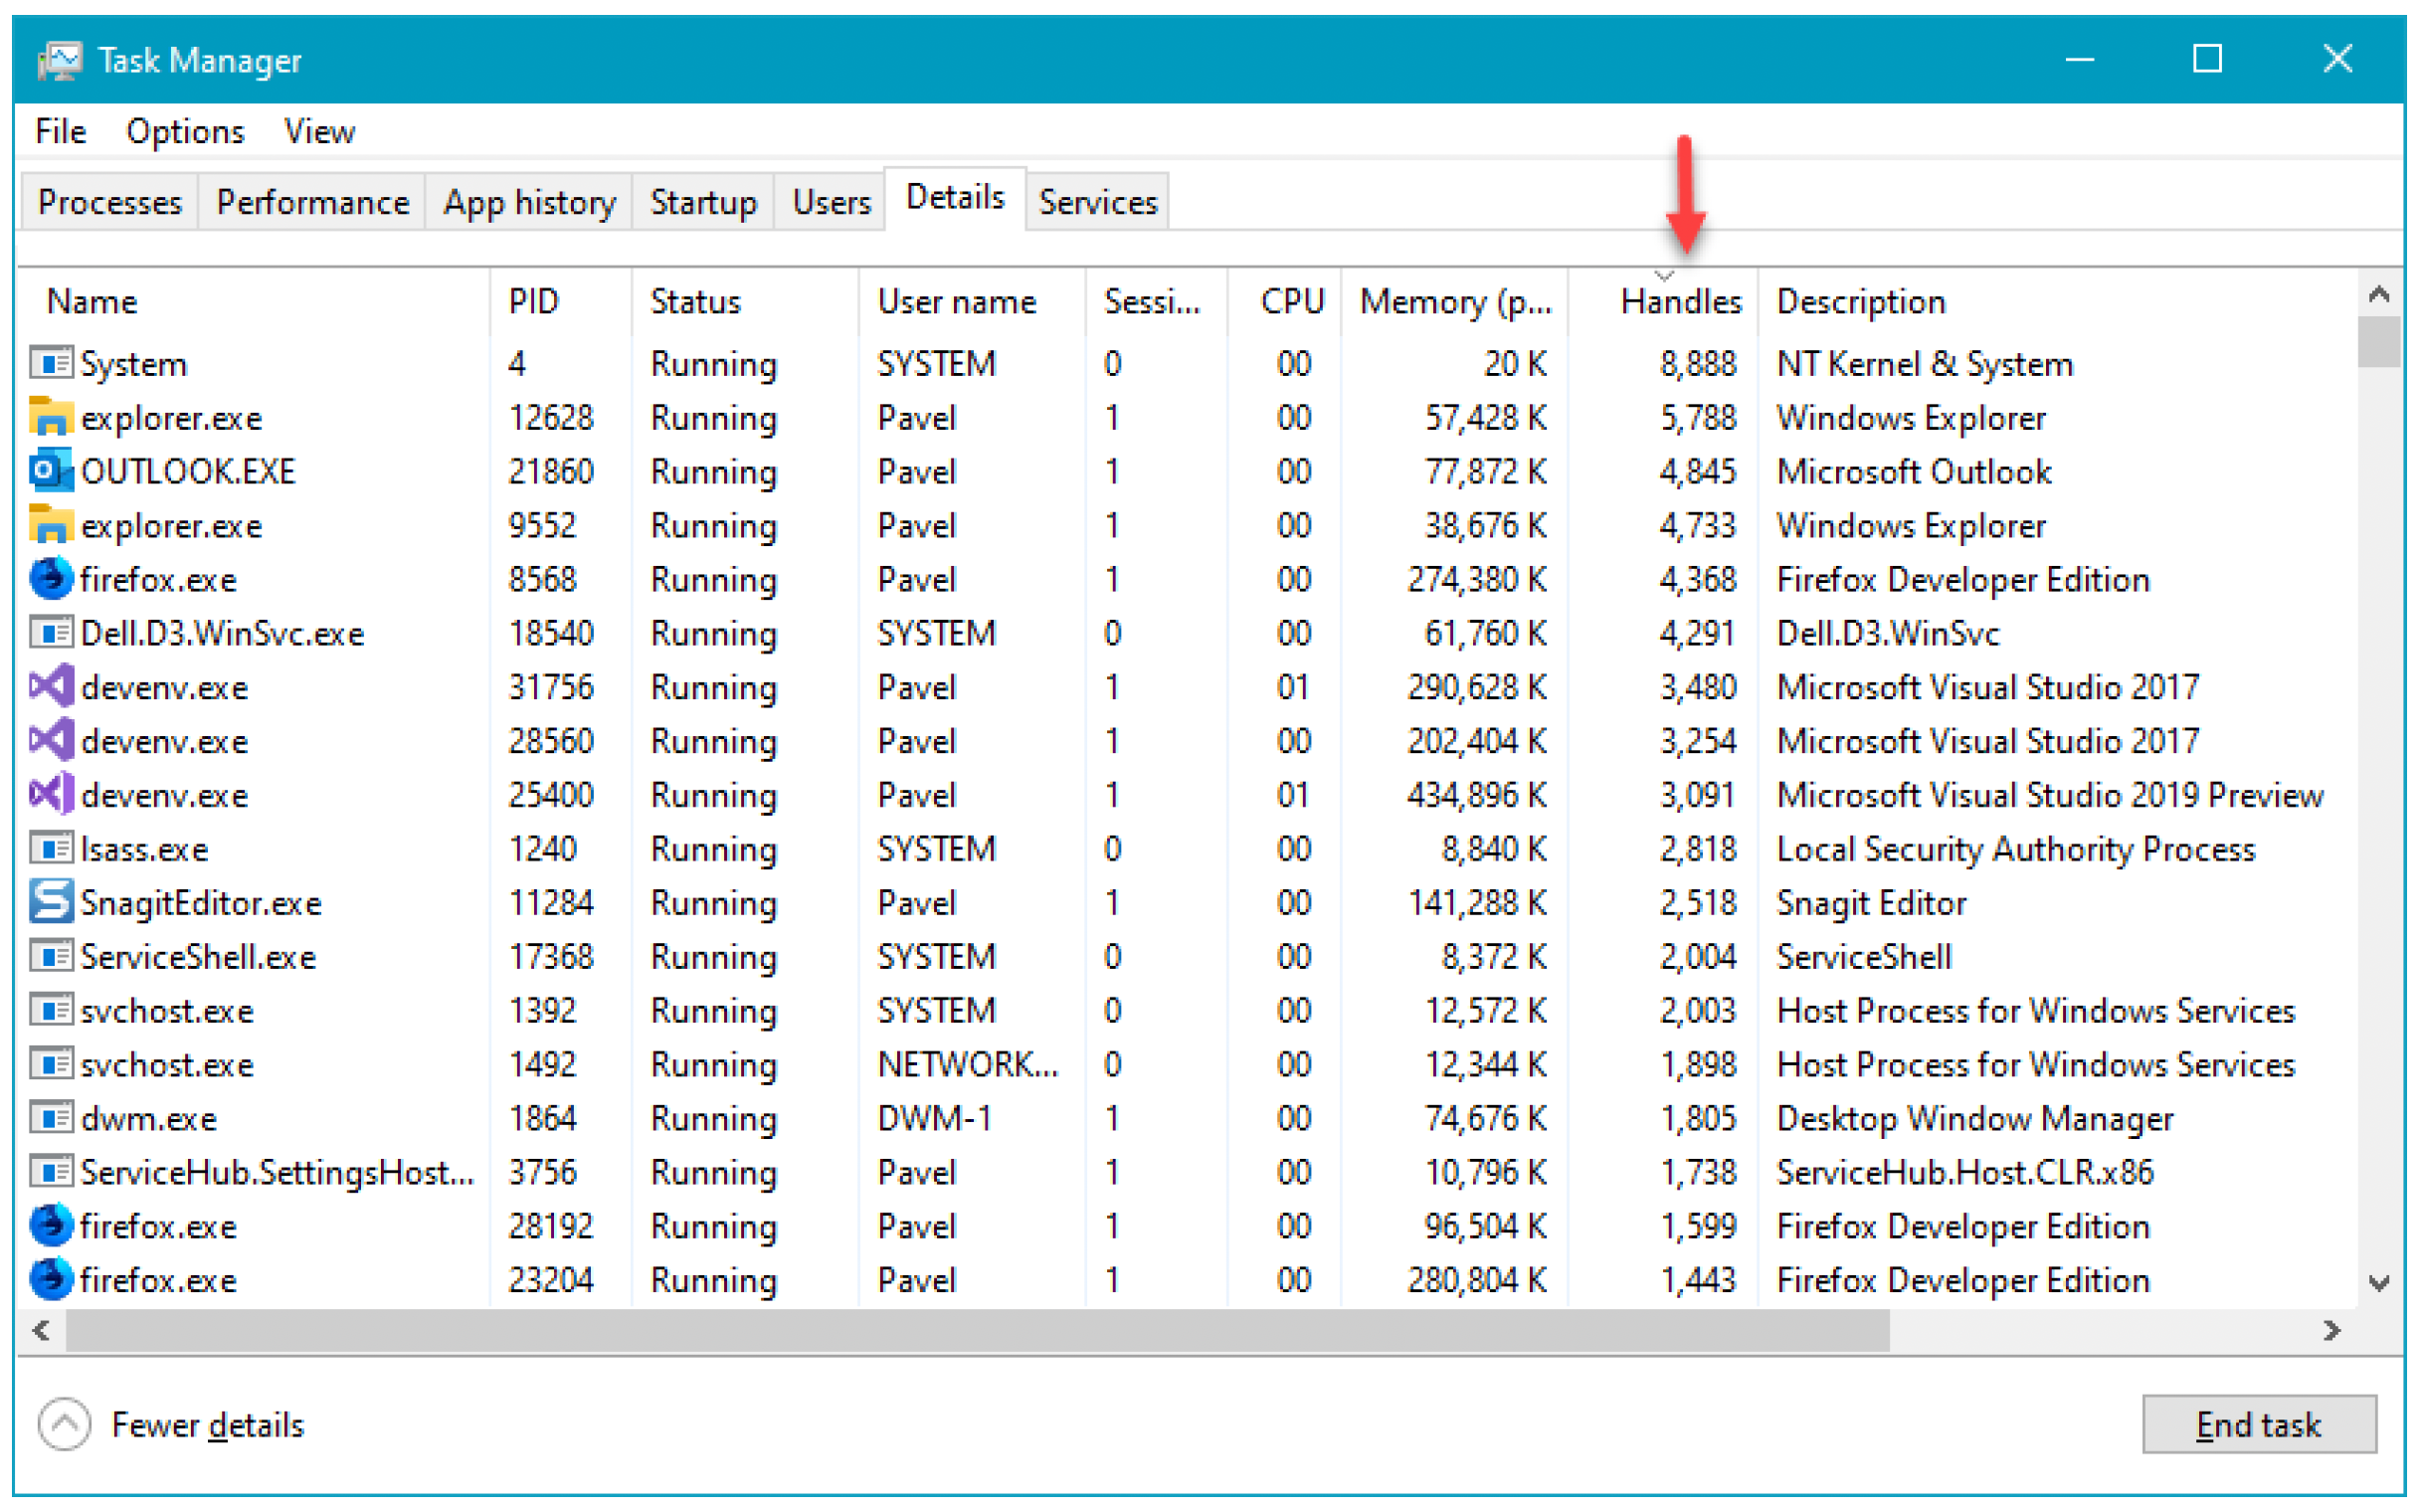2421x1512 pixels.
Task: Click the lsass.exe process icon
Action: pyautogui.click(x=51, y=849)
